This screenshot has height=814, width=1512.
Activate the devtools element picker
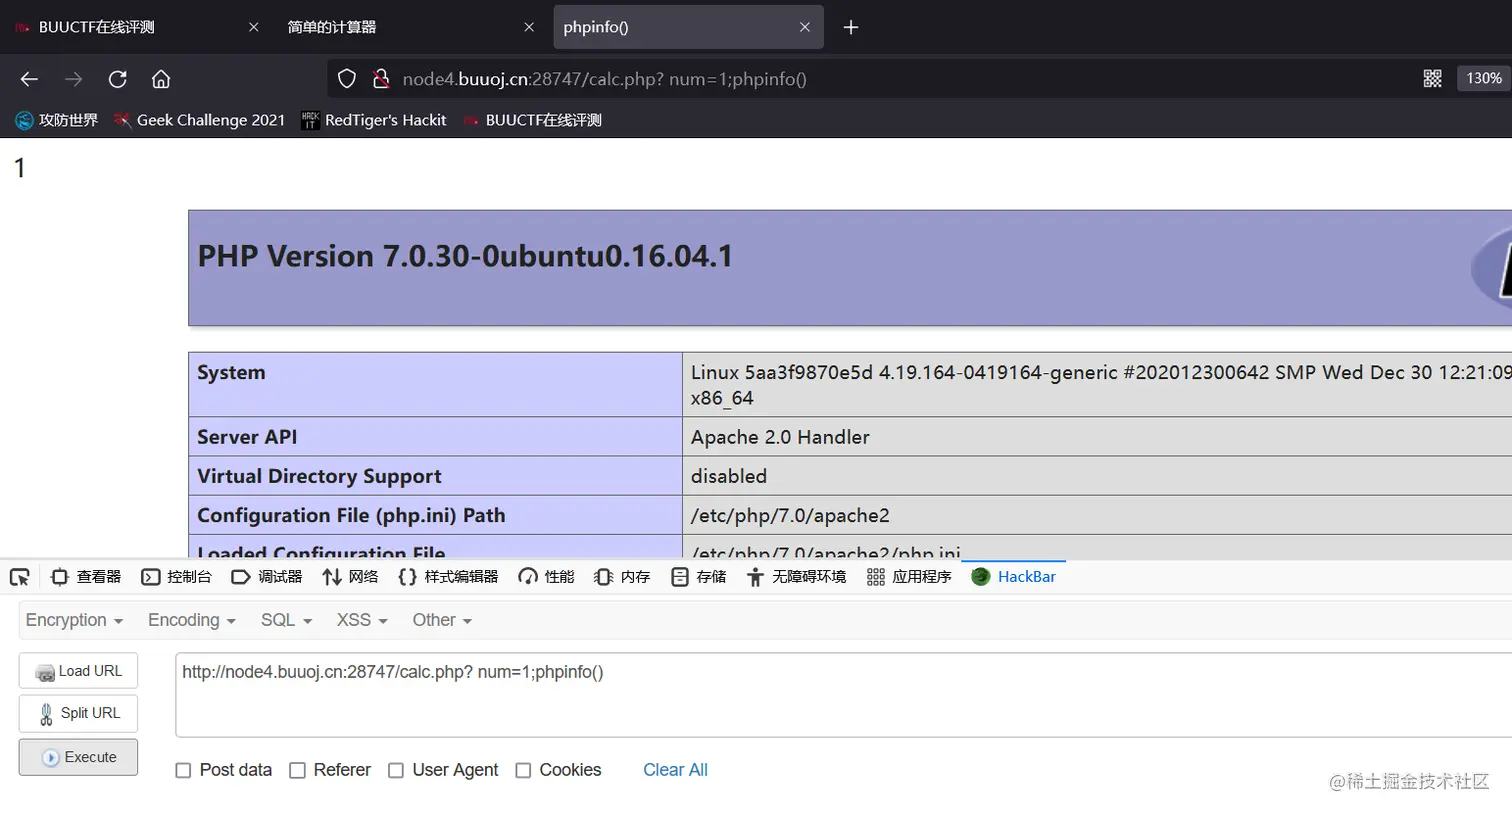(x=19, y=577)
